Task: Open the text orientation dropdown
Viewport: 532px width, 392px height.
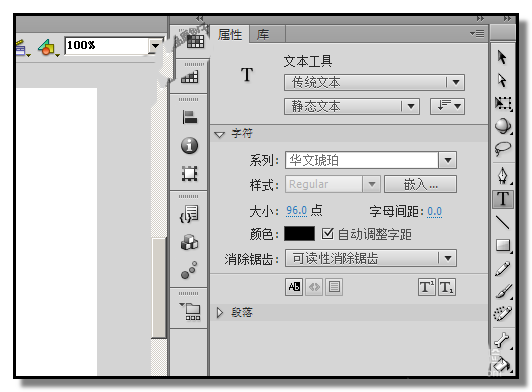Action: click(x=447, y=107)
